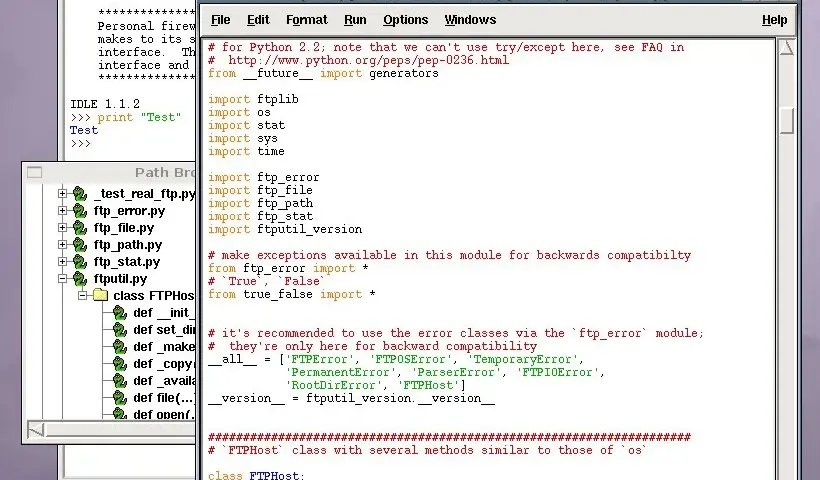Click method icon beside def _availa
Image resolution: width=820 pixels, height=480 pixels.
(120, 381)
